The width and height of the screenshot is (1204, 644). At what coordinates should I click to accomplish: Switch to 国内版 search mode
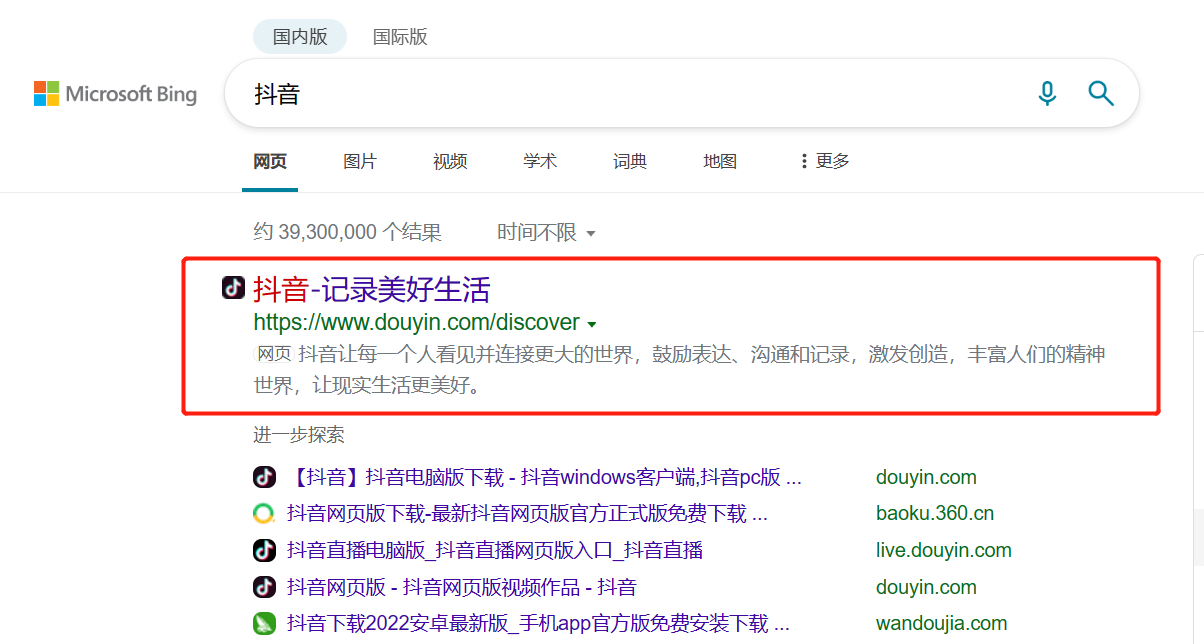coord(299,37)
